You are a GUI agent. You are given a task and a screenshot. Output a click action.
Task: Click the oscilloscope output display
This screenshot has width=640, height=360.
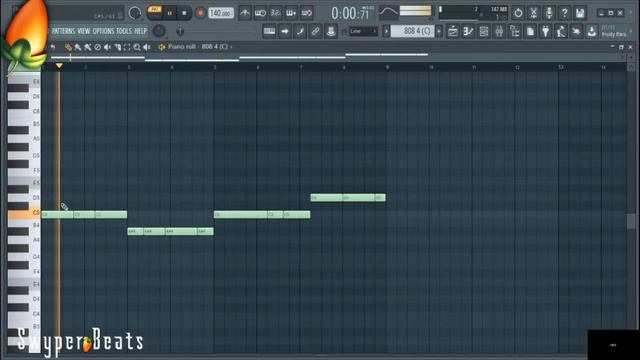(x=388, y=13)
